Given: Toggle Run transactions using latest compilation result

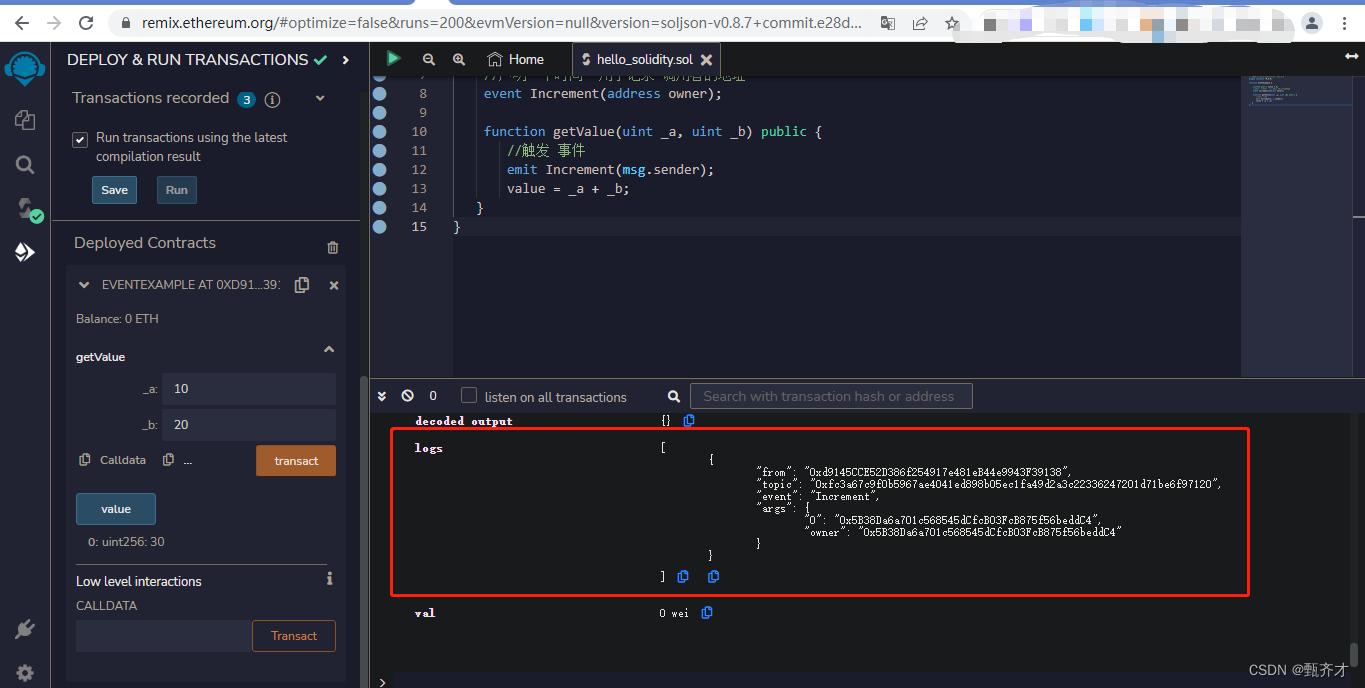Looking at the screenshot, I should pyautogui.click(x=80, y=140).
